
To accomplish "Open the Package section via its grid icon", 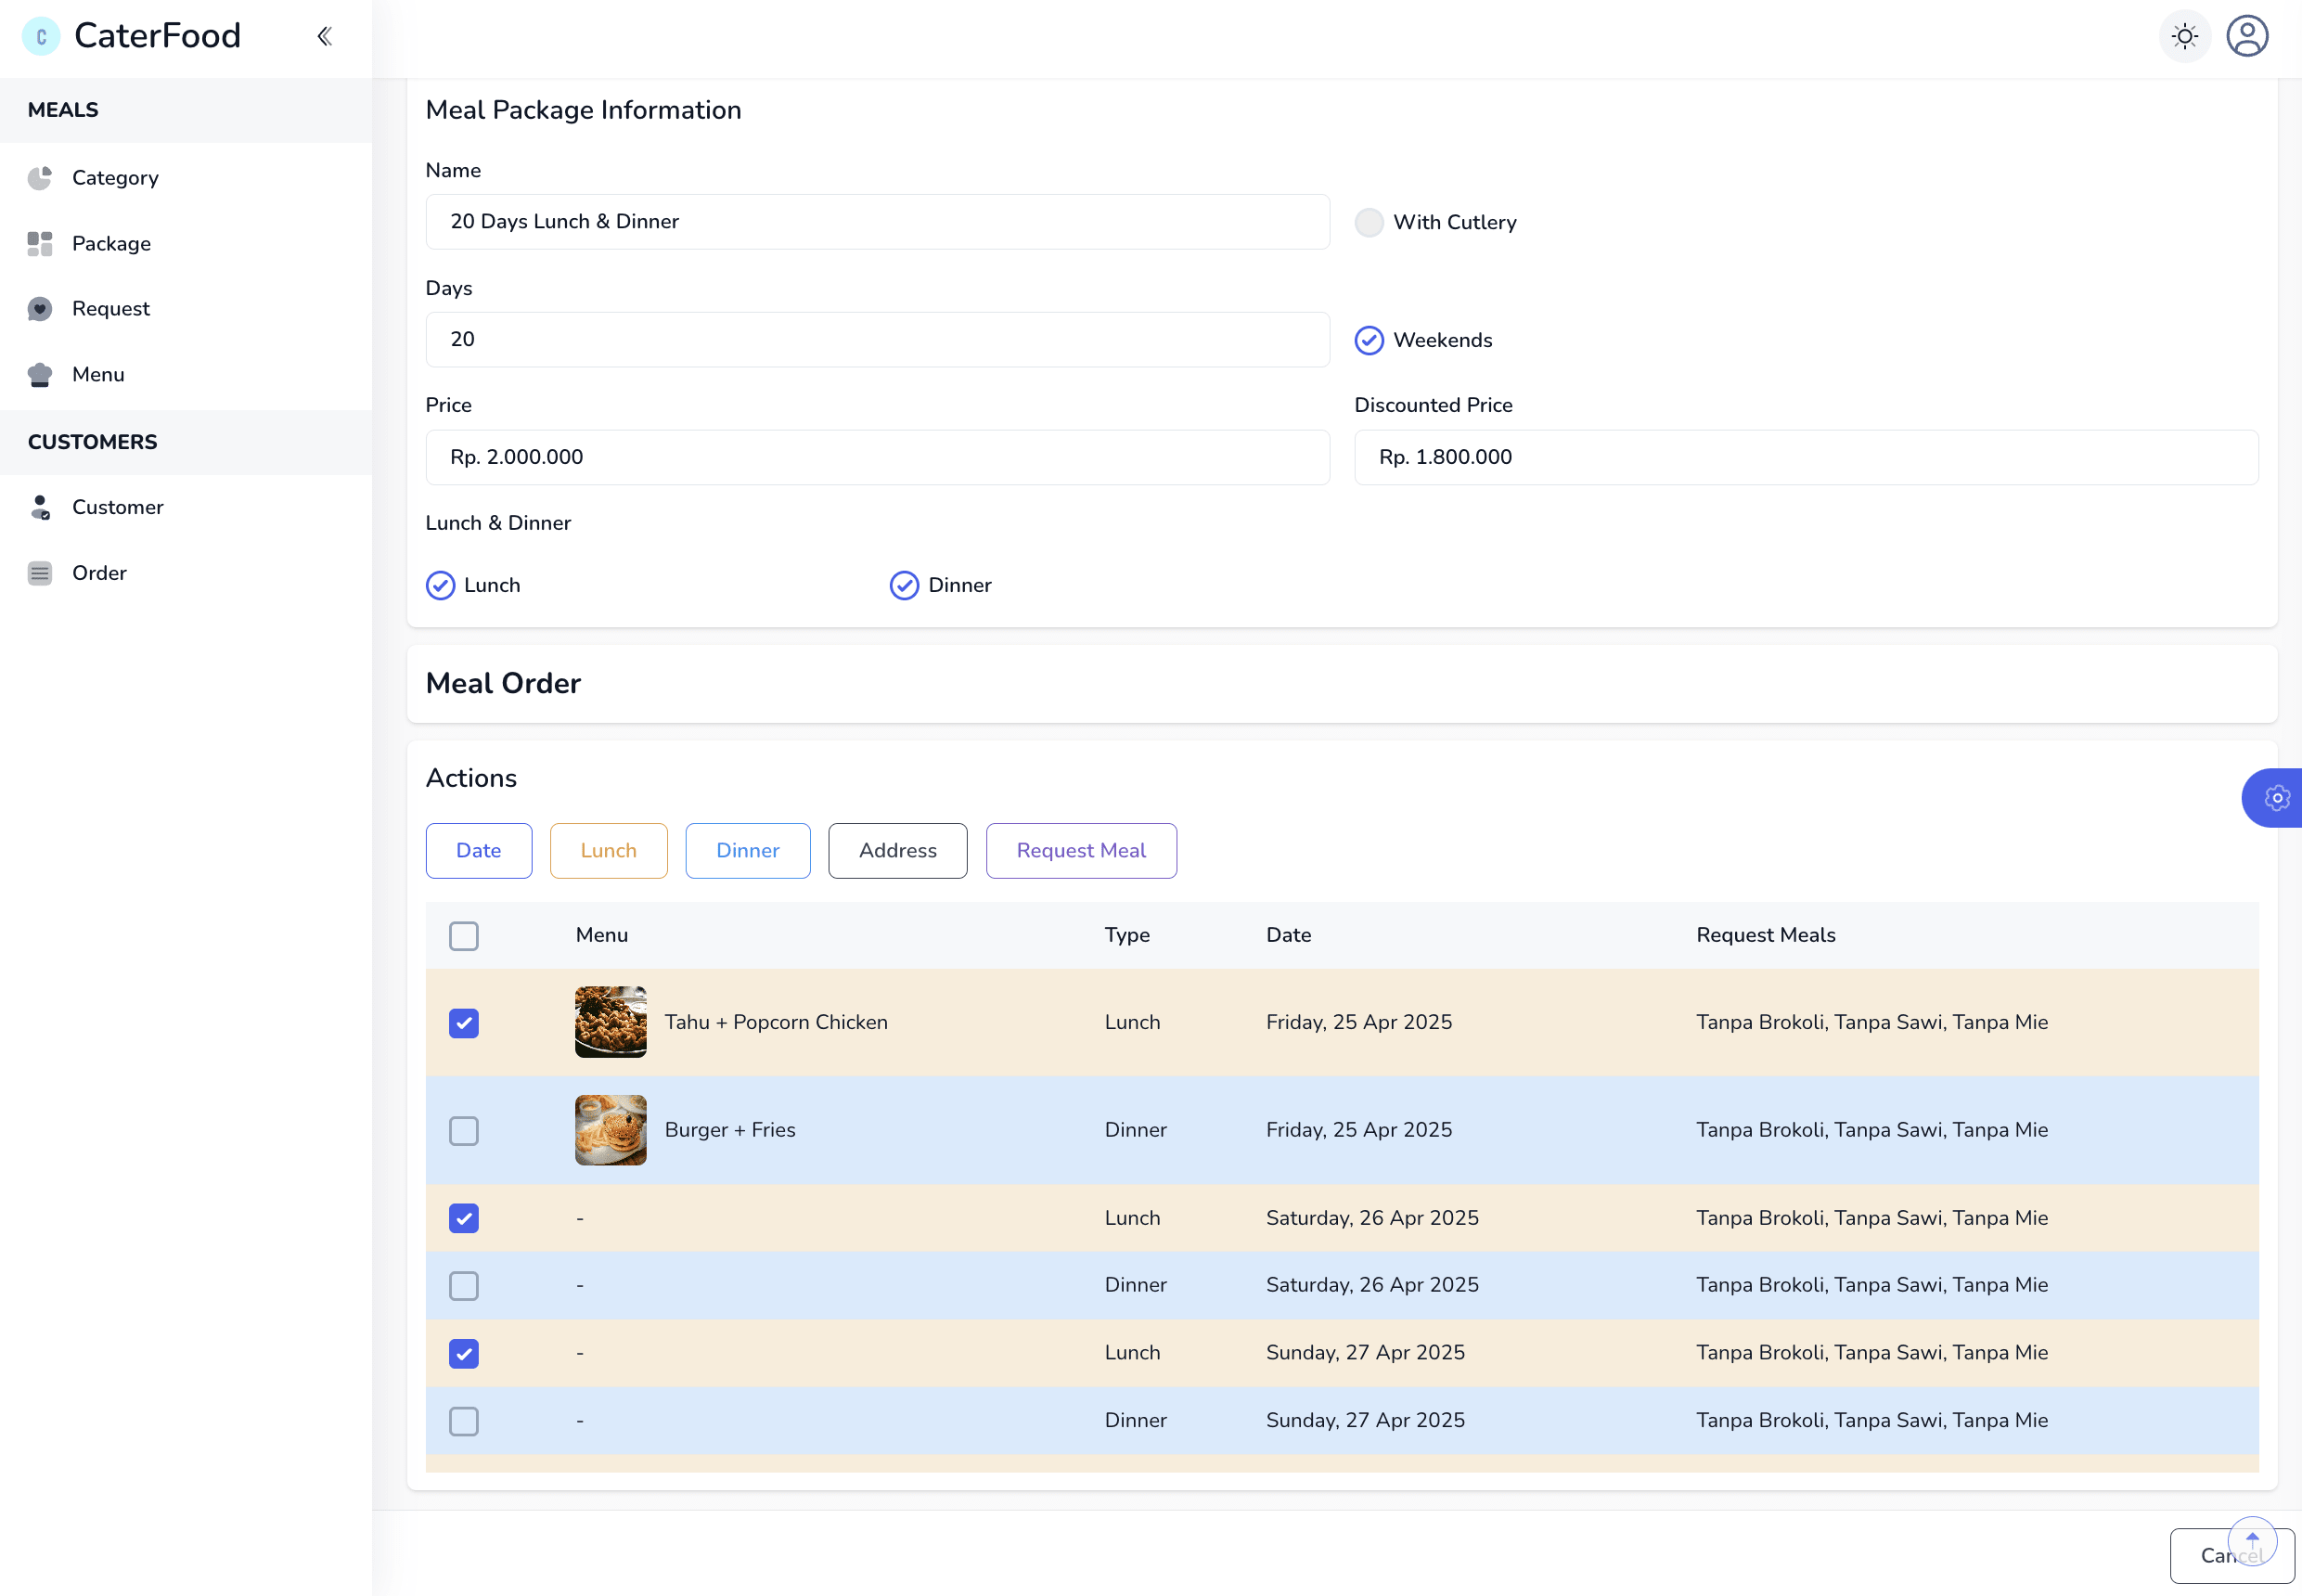I will pyautogui.click(x=40, y=243).
